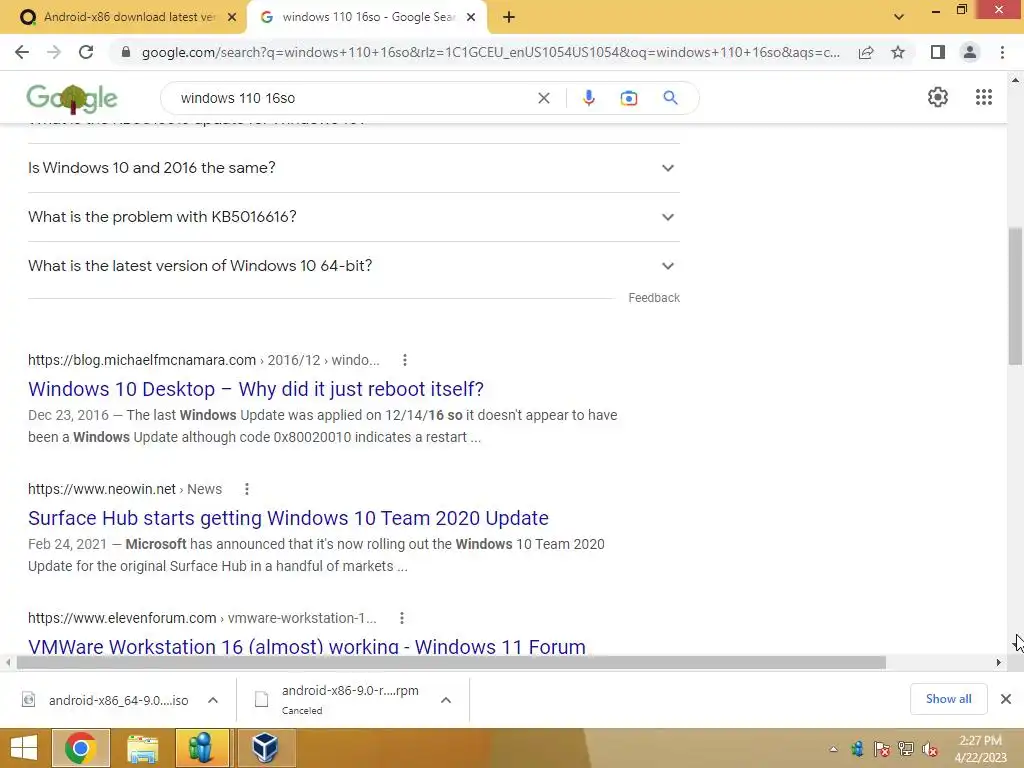Show hidden system tray icons
1024x768 pixels.
(x=833, y=749)
